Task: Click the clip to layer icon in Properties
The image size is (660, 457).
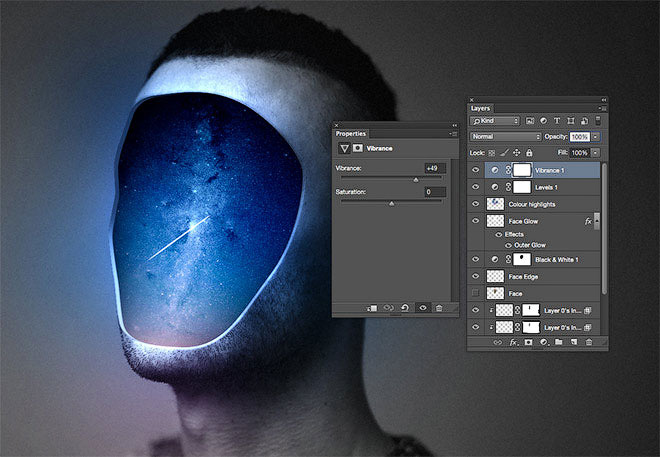Action: coord(371,308)
